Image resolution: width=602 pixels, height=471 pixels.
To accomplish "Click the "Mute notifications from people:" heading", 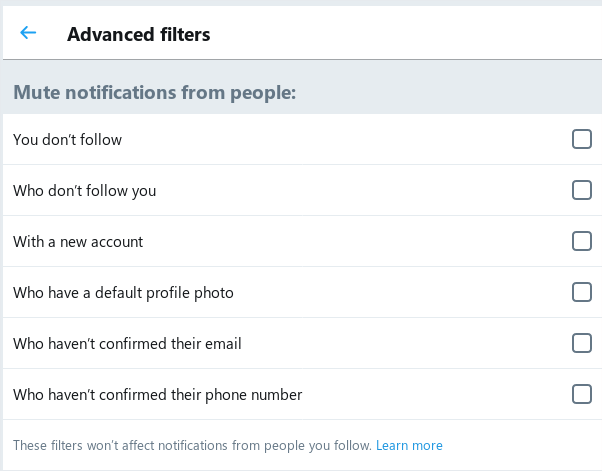I will 154,93.
